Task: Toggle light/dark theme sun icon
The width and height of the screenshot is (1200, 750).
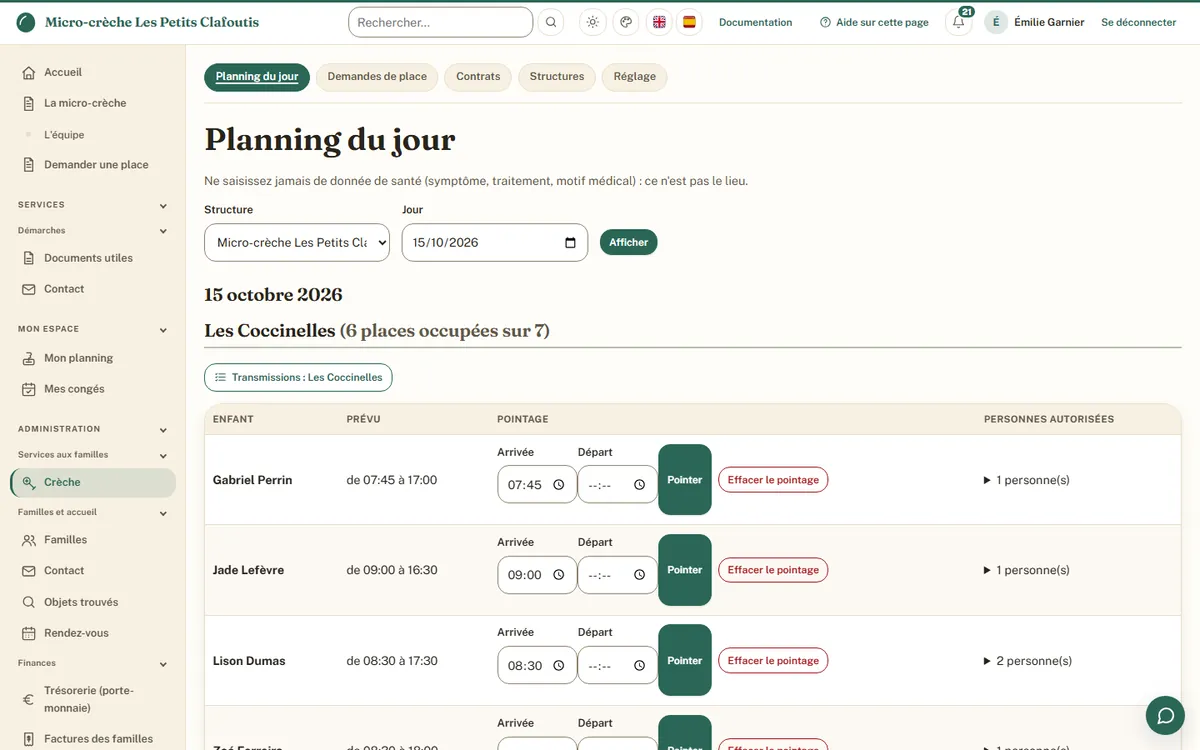Action: coord(593,22)
